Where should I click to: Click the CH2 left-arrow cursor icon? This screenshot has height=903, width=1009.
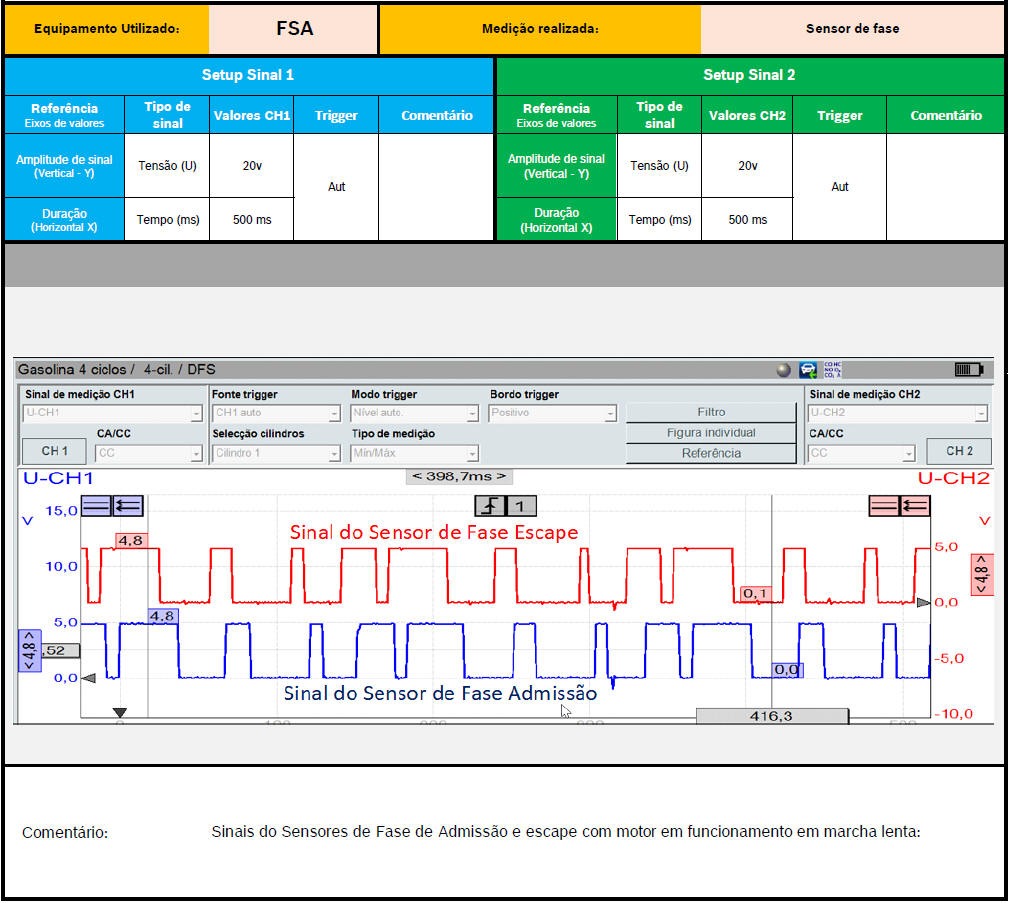915,505
